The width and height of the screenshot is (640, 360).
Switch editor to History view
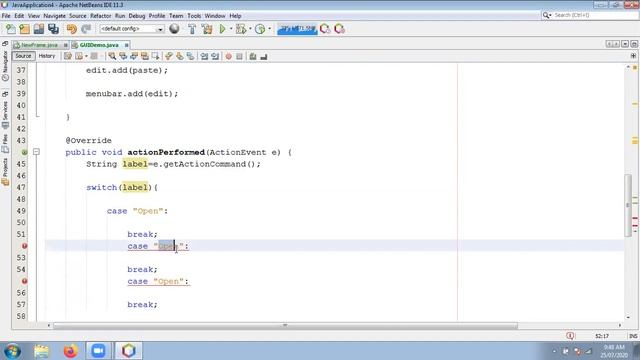(47, 56)
